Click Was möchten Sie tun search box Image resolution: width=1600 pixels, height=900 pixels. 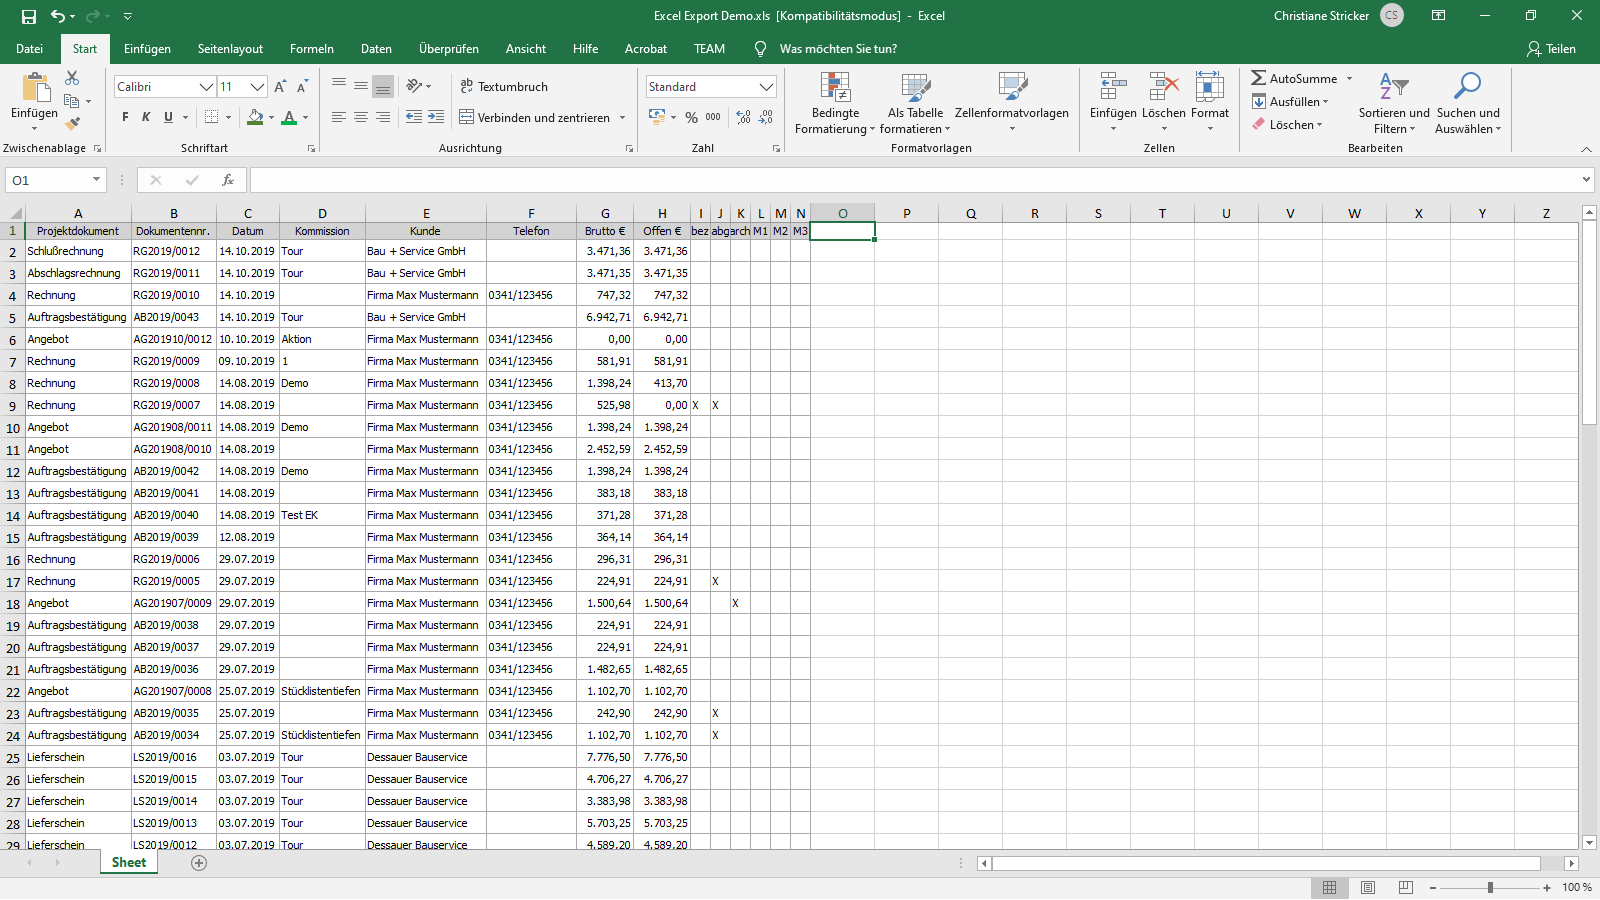click(838, 49)
